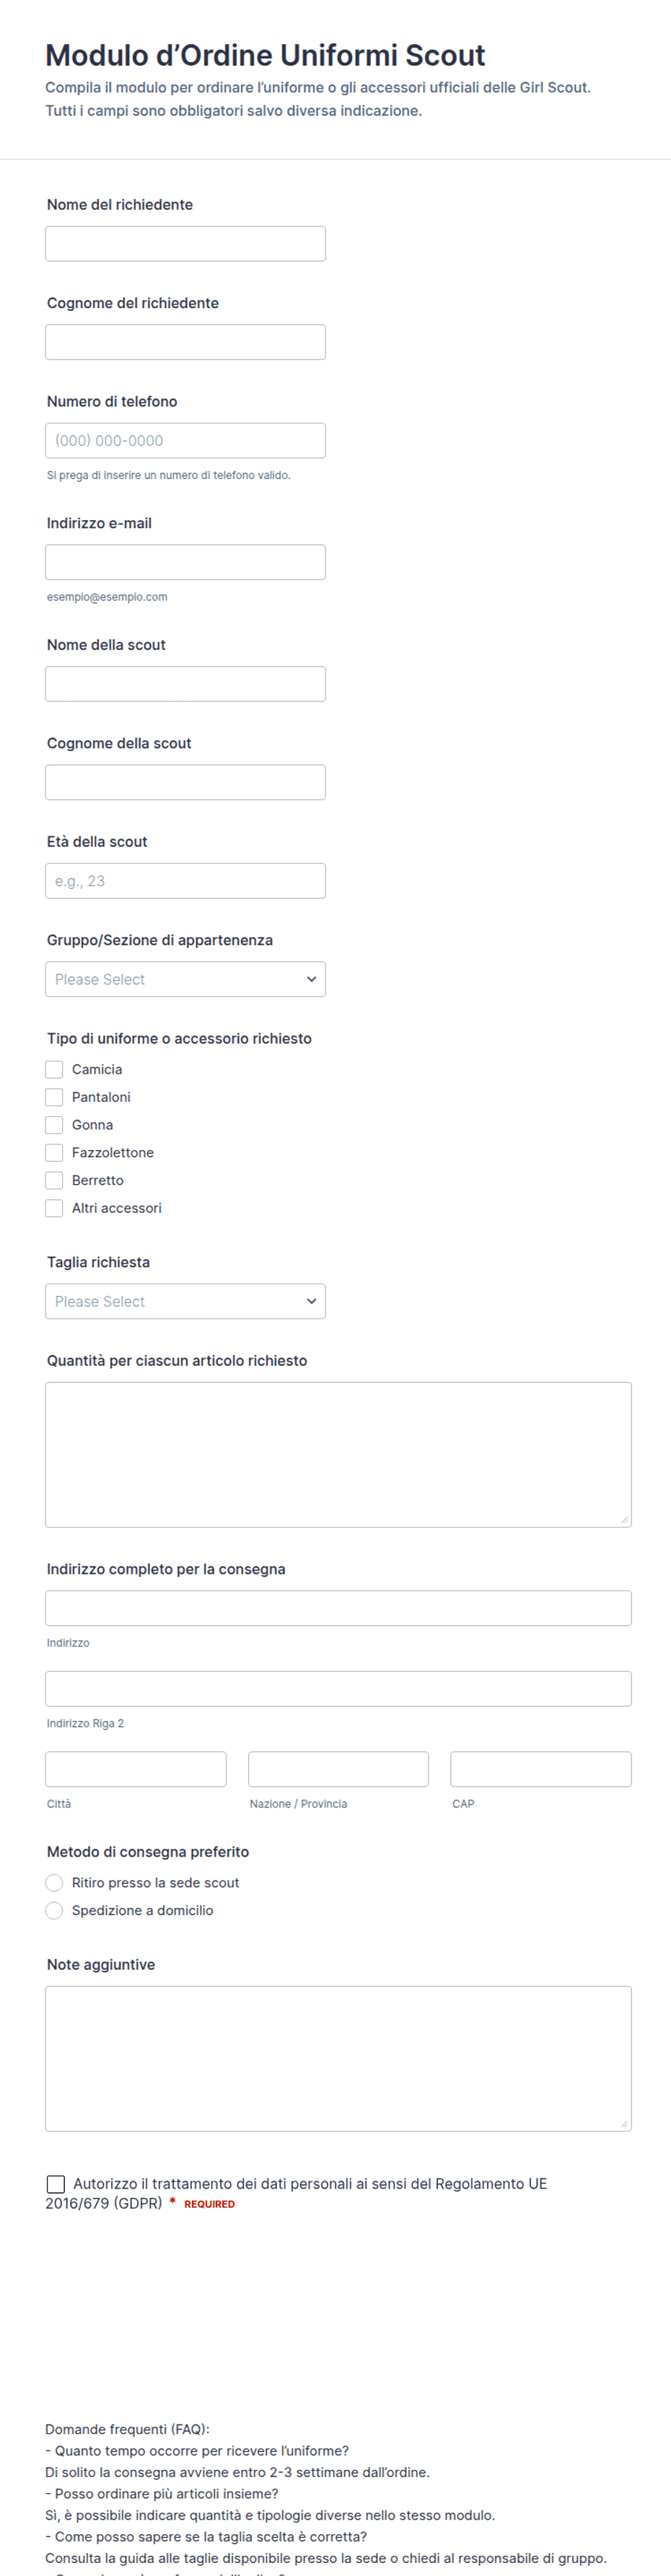Tick the Camicia checkbox
The width and height of the screenshot is (671, 2576).
[x=54, y=1069]
